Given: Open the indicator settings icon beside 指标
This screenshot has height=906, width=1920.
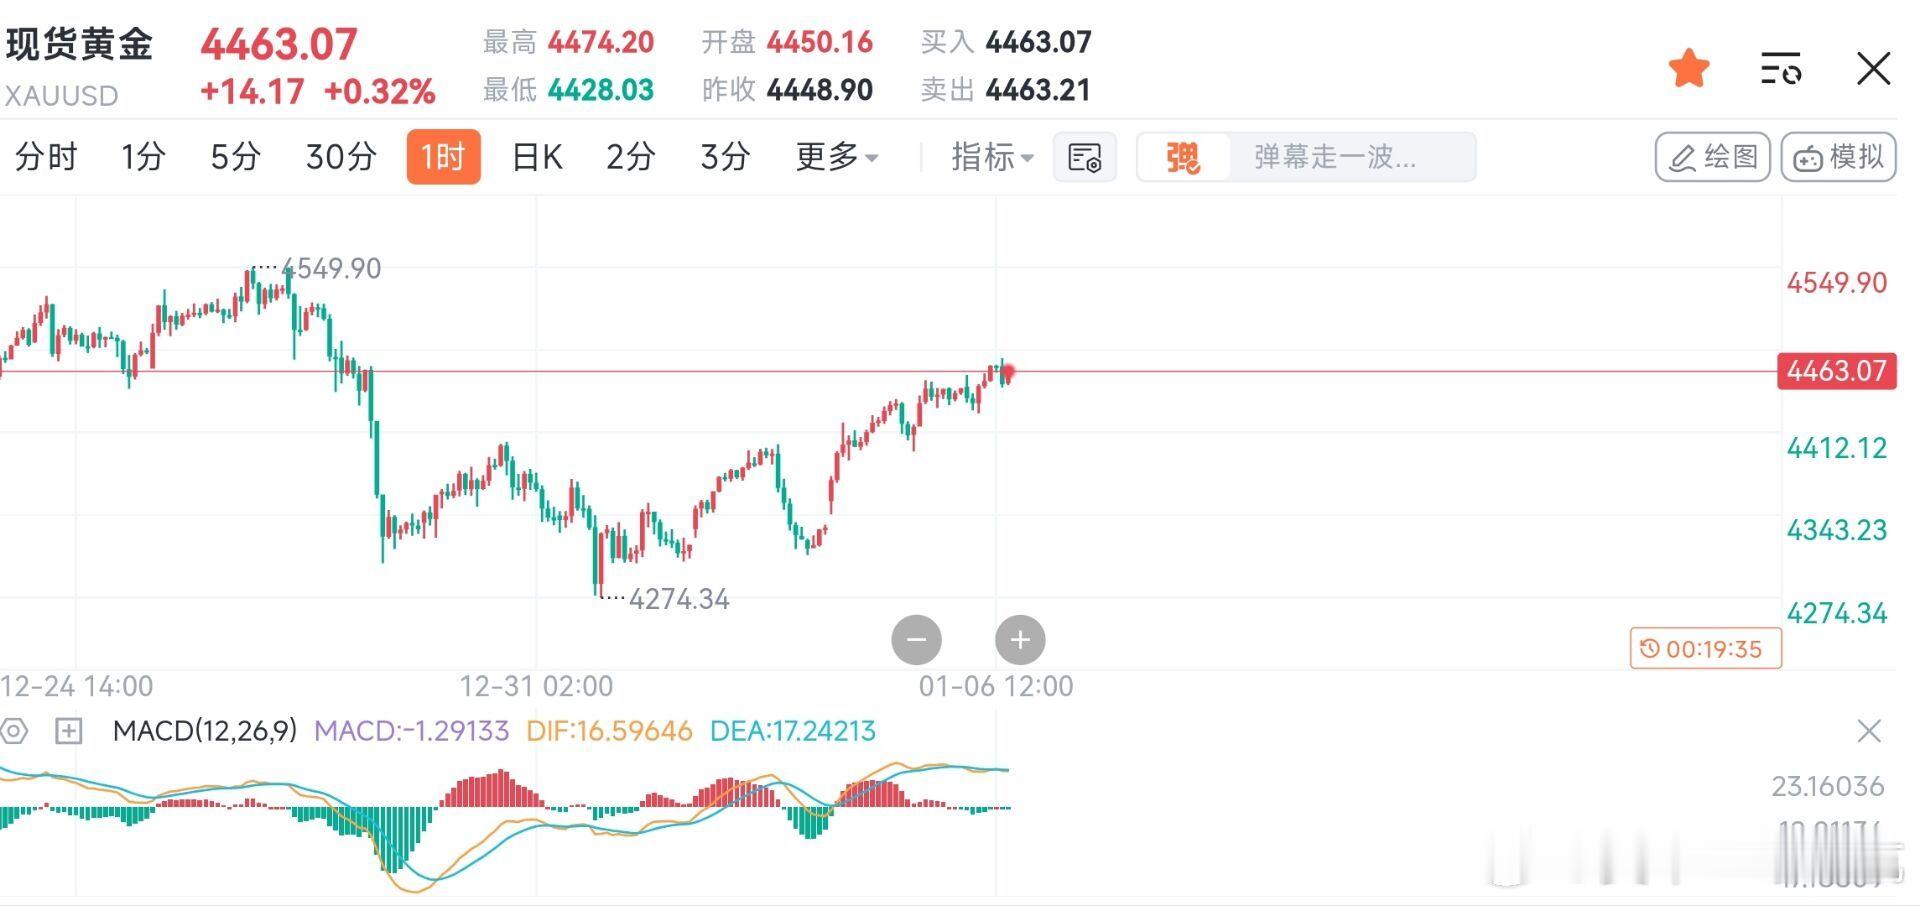Looking at the screenshot, I should (1084, 157).
